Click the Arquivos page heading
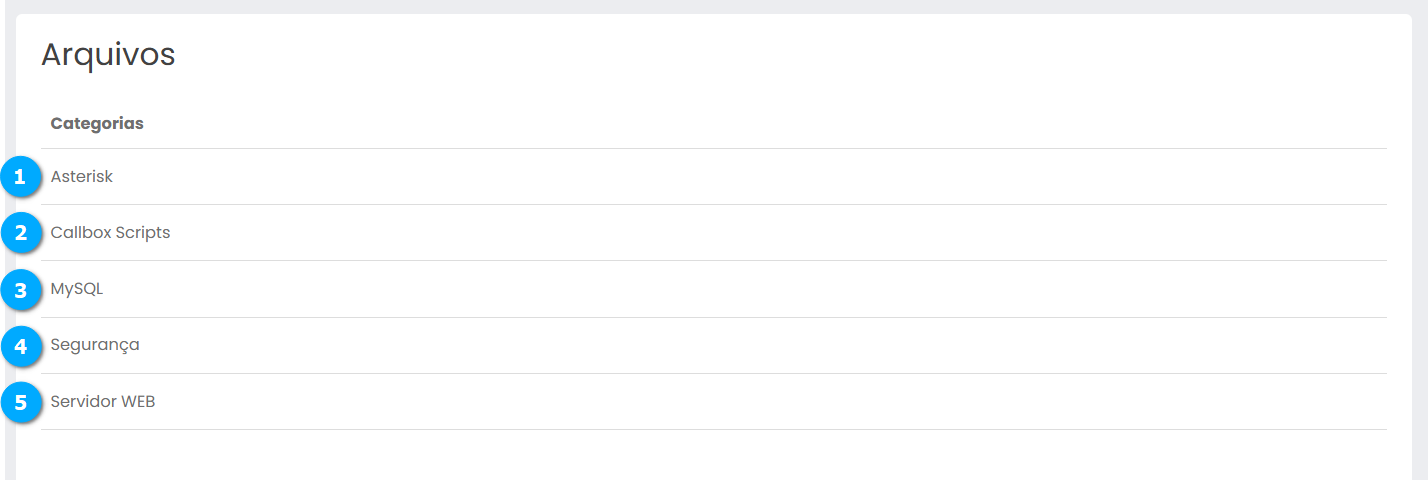Screen dimensions: 1428x480 [x=108, y=55]
